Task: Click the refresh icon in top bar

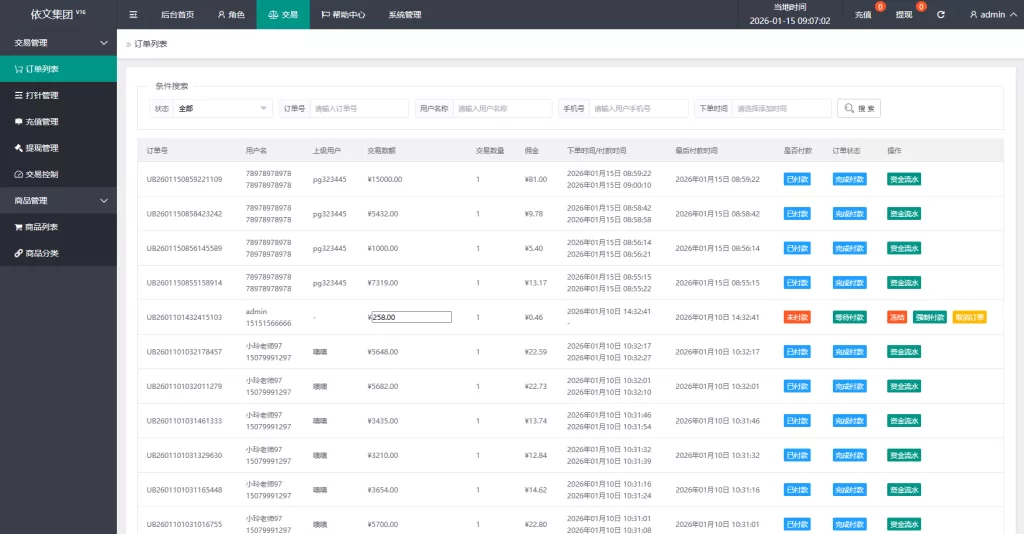Action: tap(940, 15)
